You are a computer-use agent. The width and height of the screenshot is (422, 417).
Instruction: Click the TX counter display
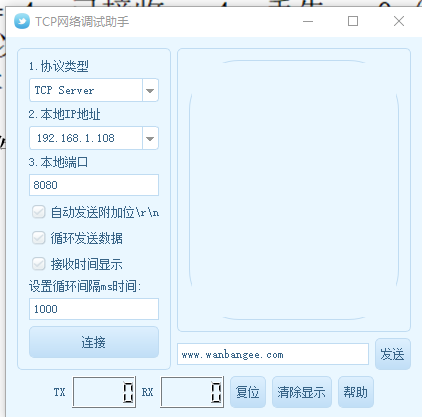(x=104, y=392)
